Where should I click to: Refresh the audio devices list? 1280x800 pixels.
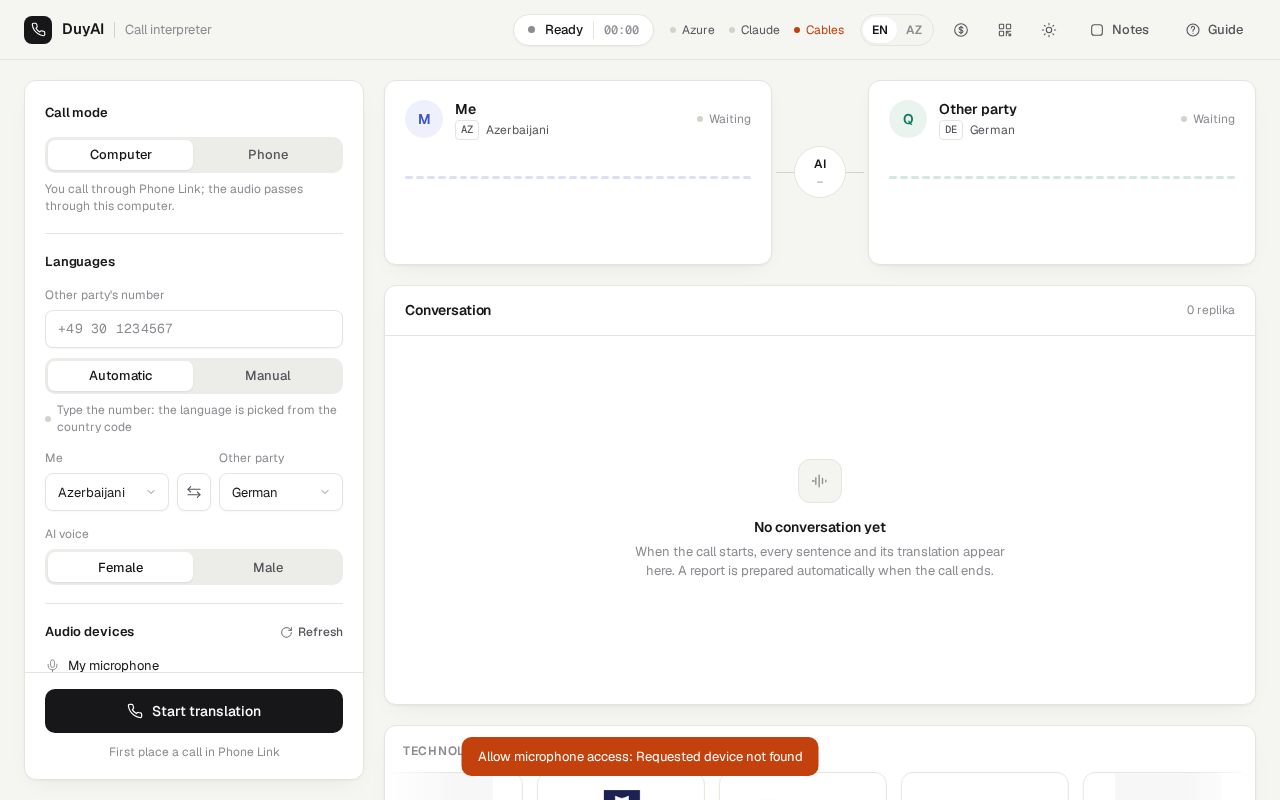(312, 632)
